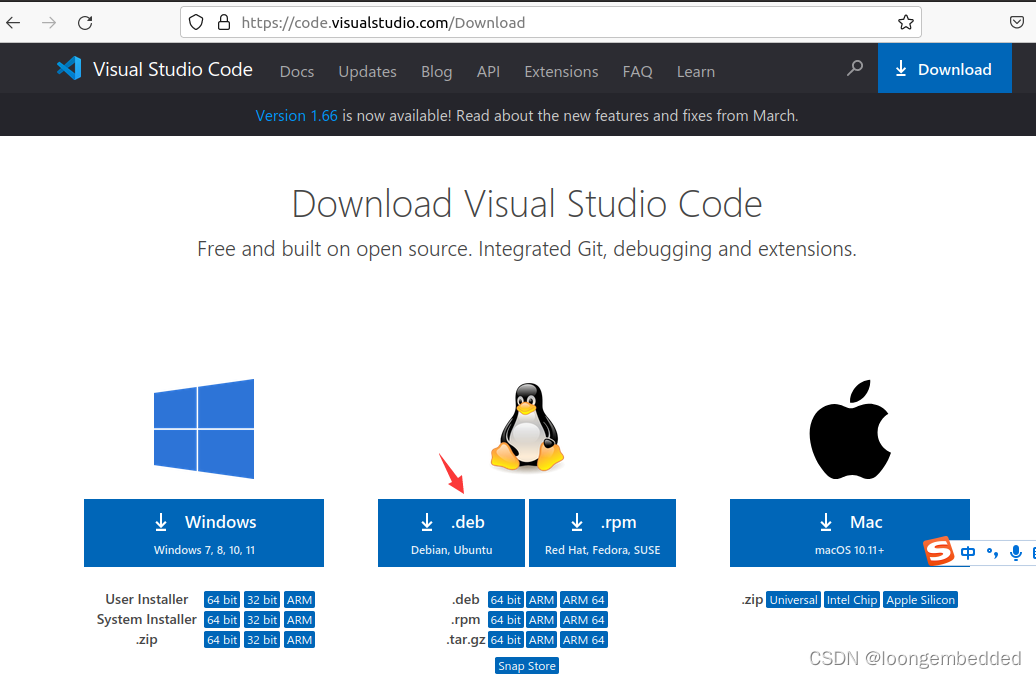Click the Windows logo image
Screen dimensions: 1036x678
[x=204, y=429]
